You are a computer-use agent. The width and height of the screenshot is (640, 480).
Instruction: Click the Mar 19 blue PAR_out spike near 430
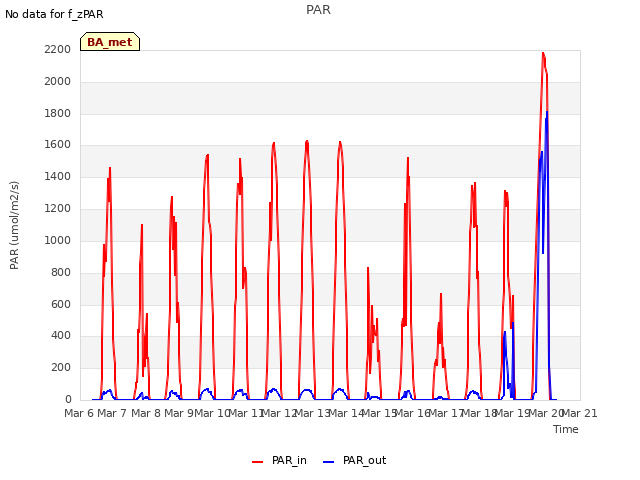coord(505,333)
